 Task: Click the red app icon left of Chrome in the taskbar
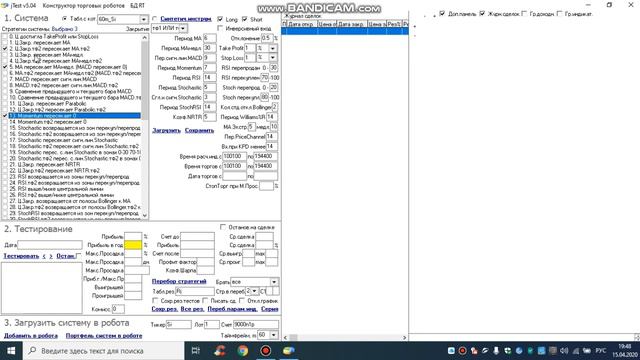[220, 351]
